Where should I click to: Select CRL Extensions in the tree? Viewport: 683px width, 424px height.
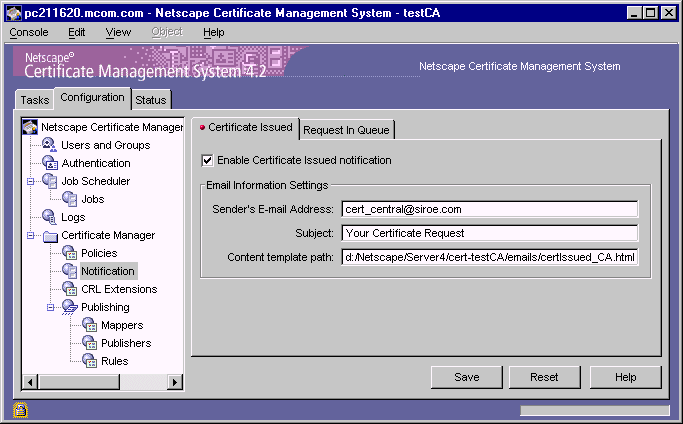(x=119, y=289)
